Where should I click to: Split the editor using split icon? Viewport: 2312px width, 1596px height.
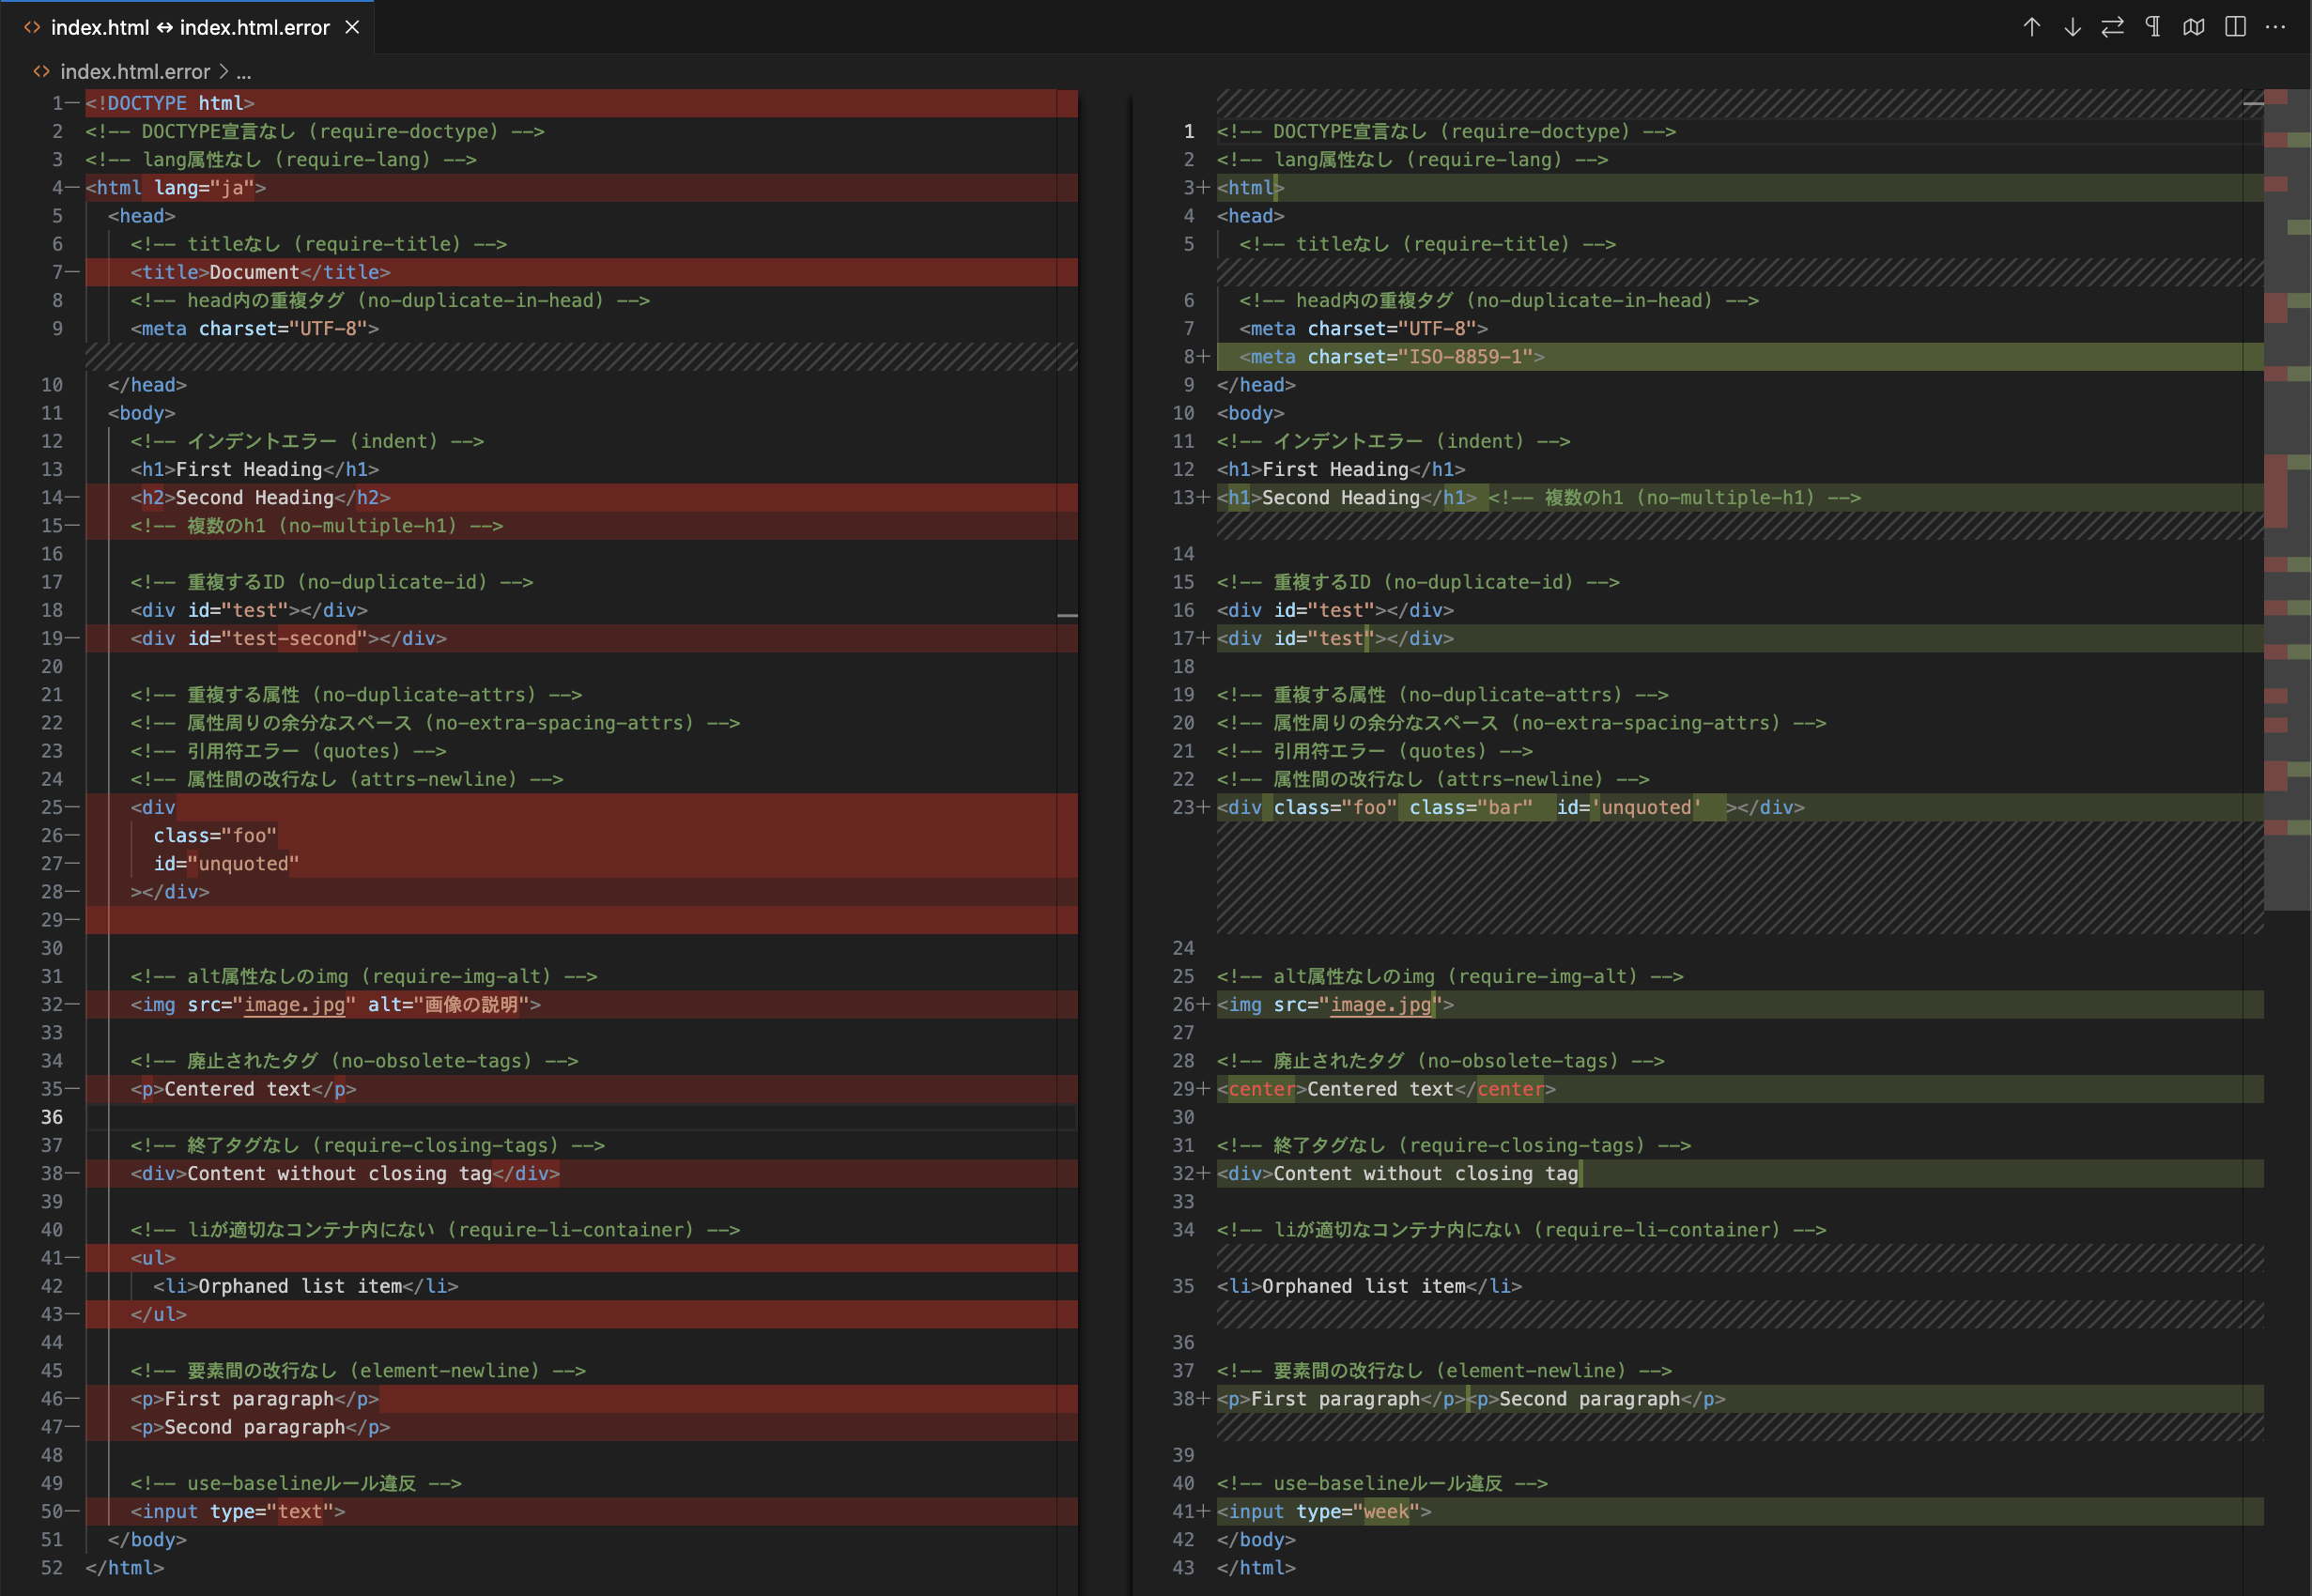(x=2235, y=27)
